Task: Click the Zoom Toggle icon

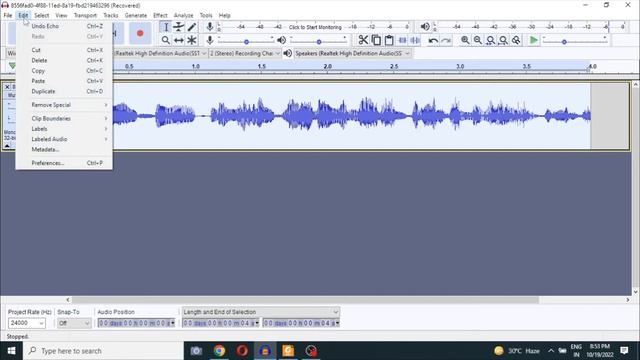Action: [x=516, y=40]
